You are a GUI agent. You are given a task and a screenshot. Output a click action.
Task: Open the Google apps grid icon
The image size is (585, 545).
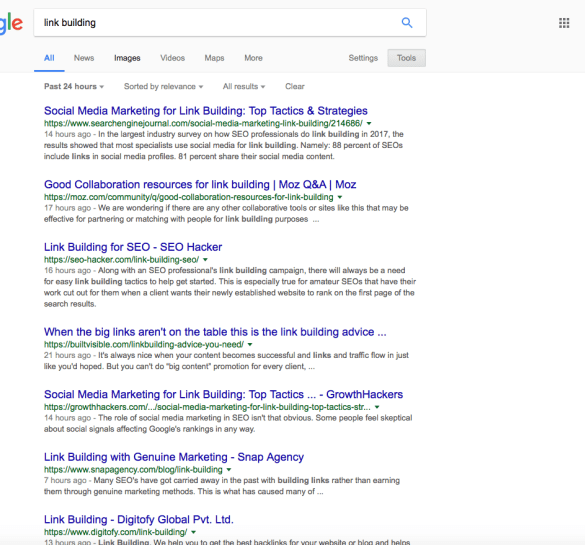(564, 23)
